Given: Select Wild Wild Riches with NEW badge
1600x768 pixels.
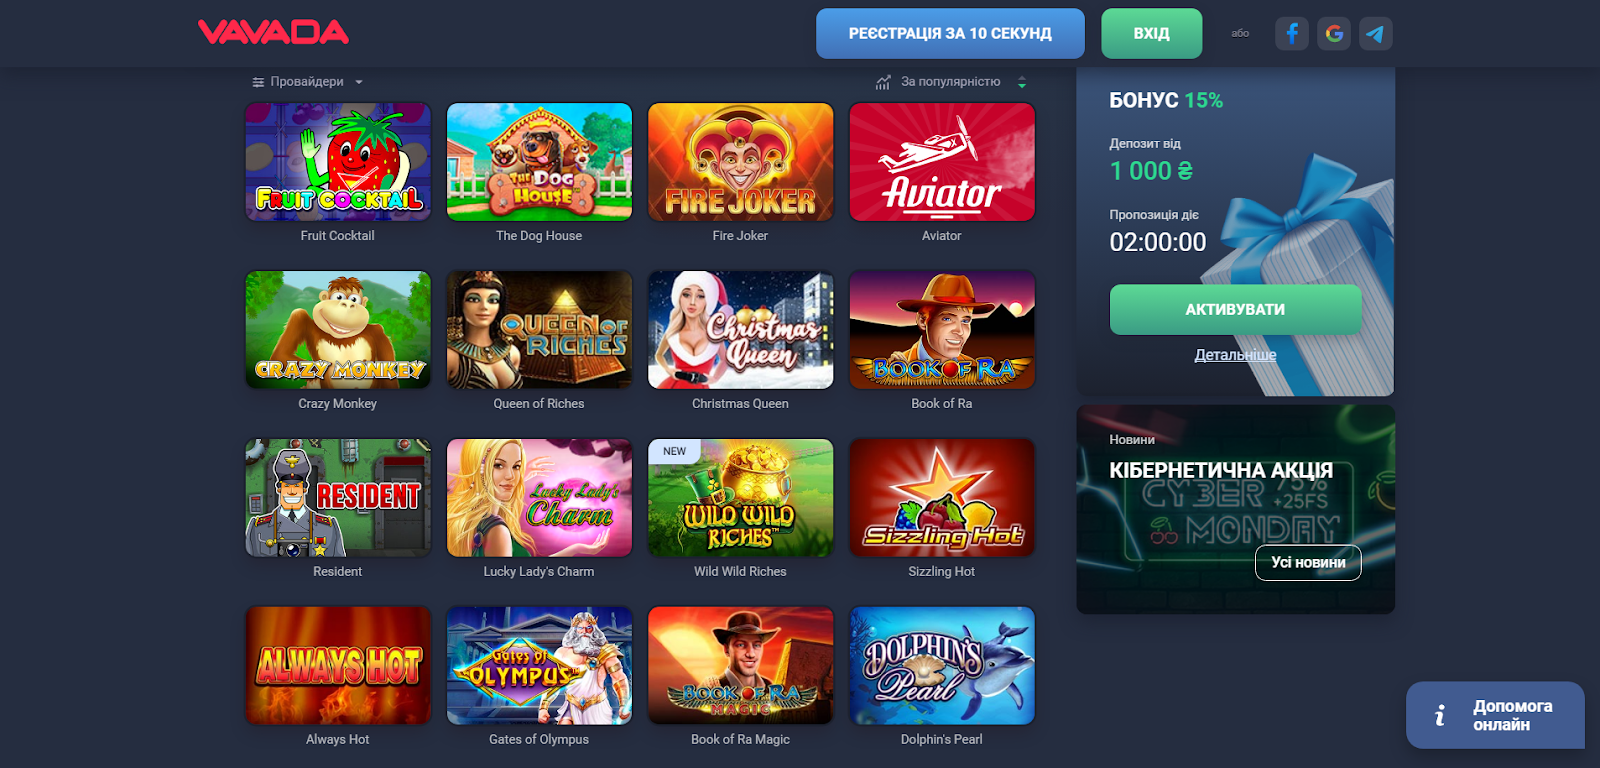Looking at the screenshot, I should tap(740, 498).
